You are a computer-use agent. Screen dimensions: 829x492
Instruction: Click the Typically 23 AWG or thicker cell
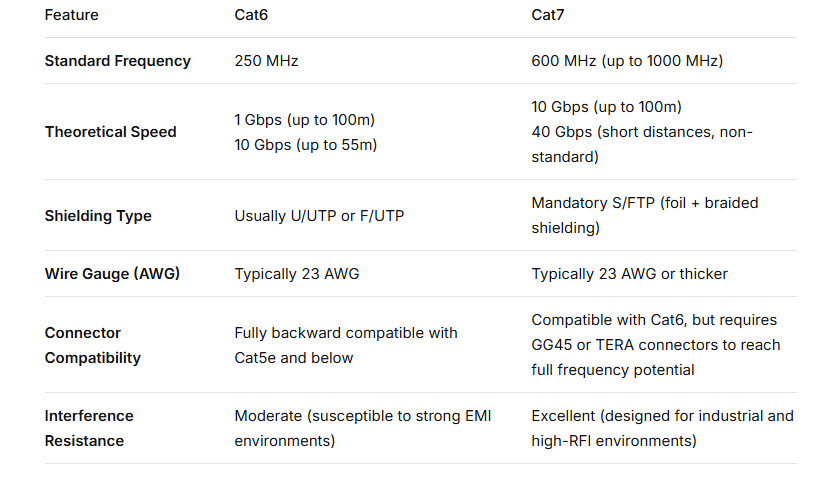tap(630, 274)
